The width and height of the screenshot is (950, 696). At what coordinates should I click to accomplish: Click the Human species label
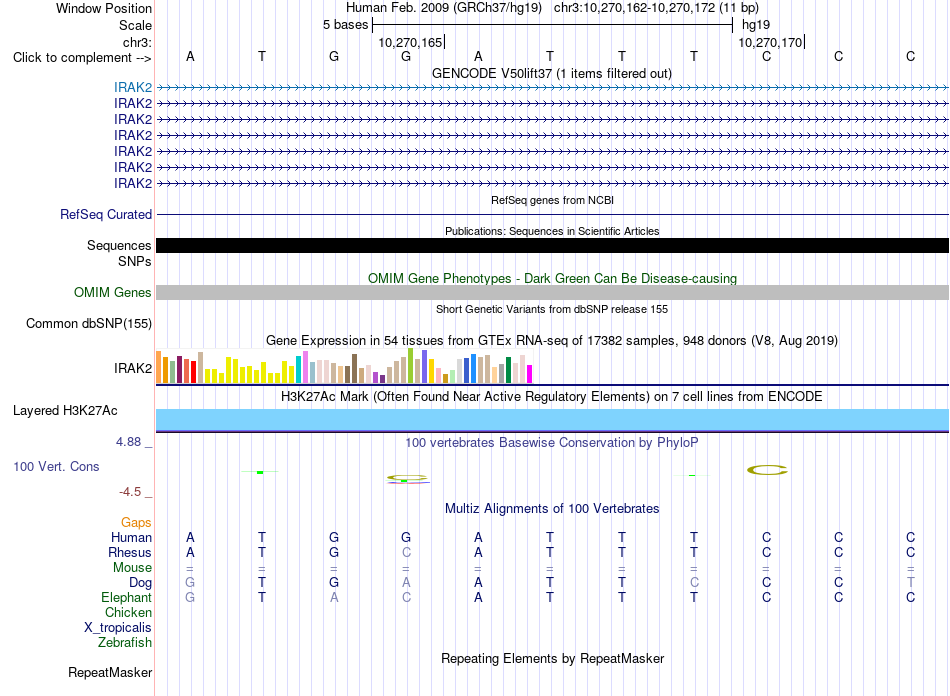[131, 537]
